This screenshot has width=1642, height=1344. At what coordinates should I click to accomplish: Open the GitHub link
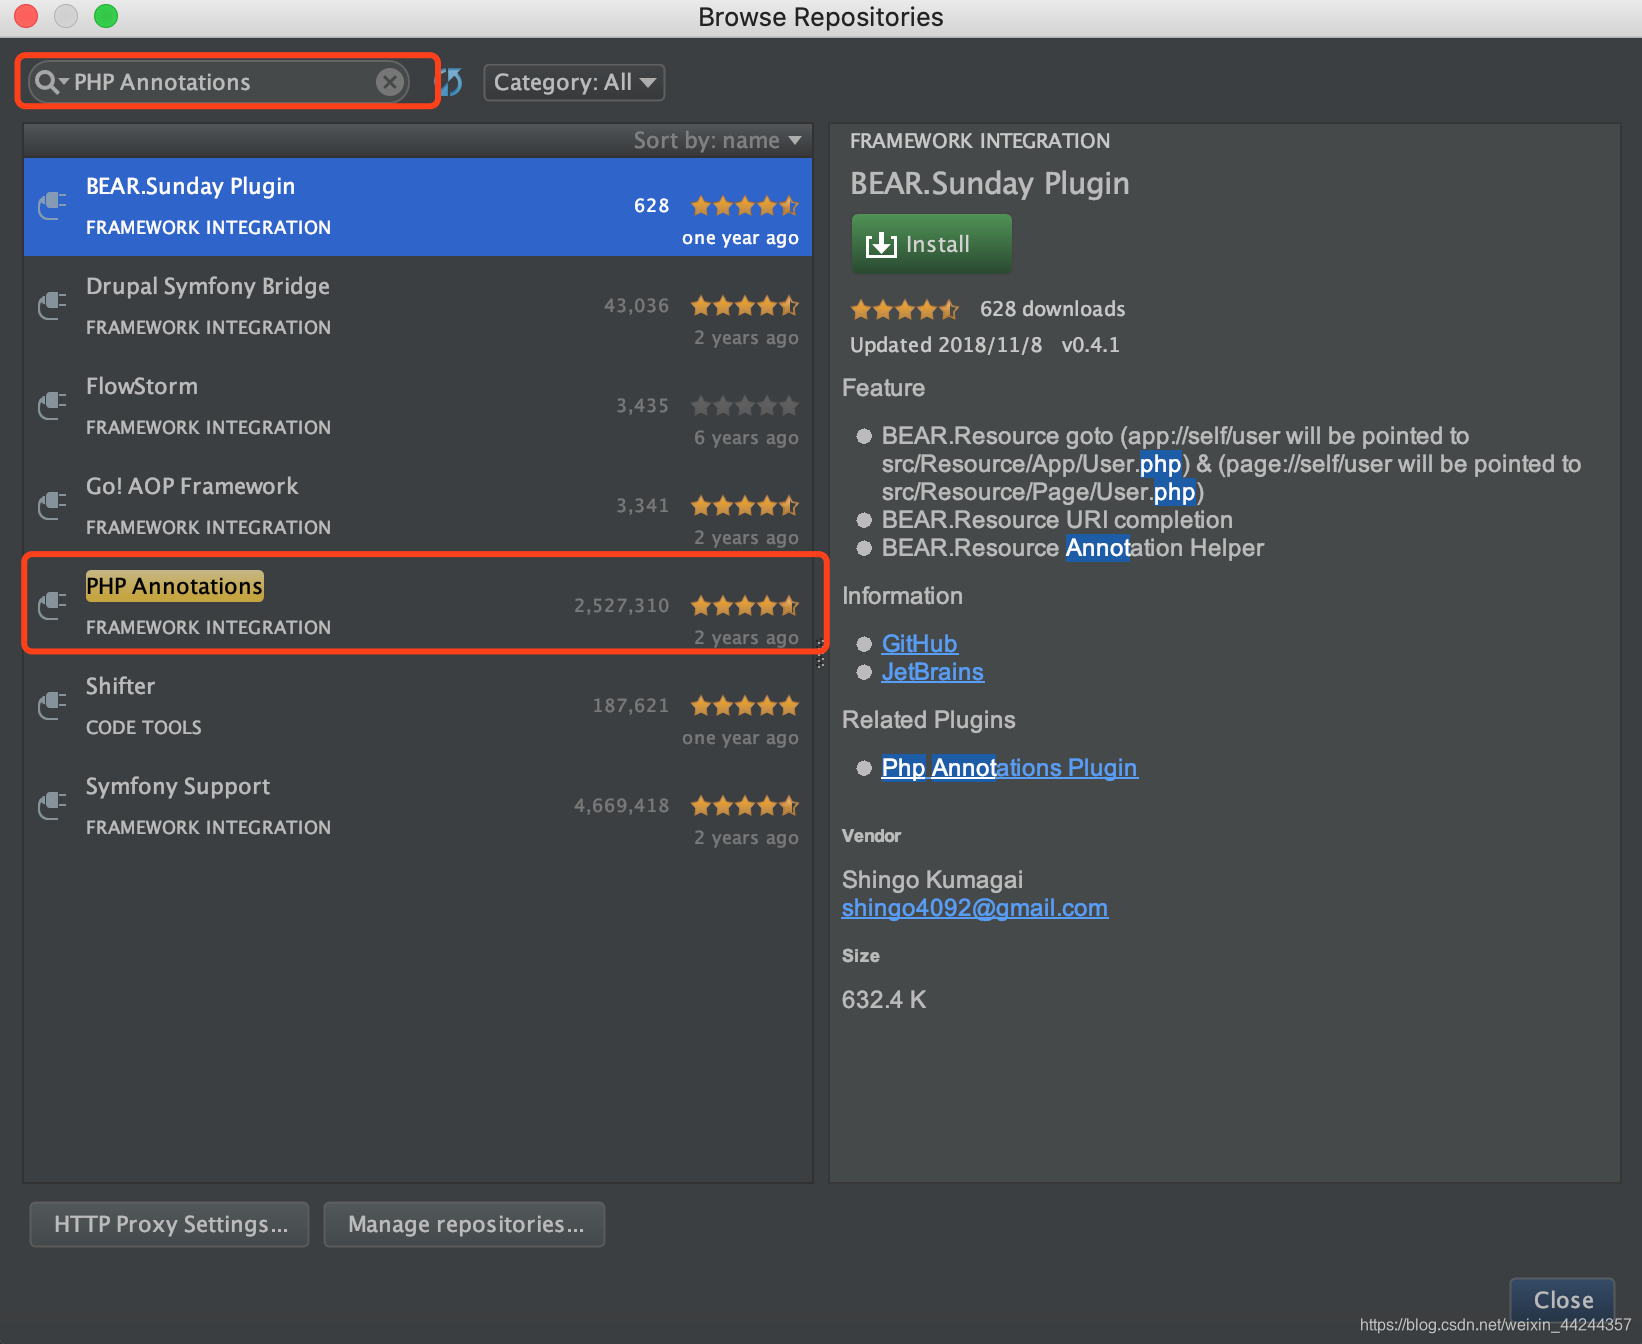click(920, 644)
